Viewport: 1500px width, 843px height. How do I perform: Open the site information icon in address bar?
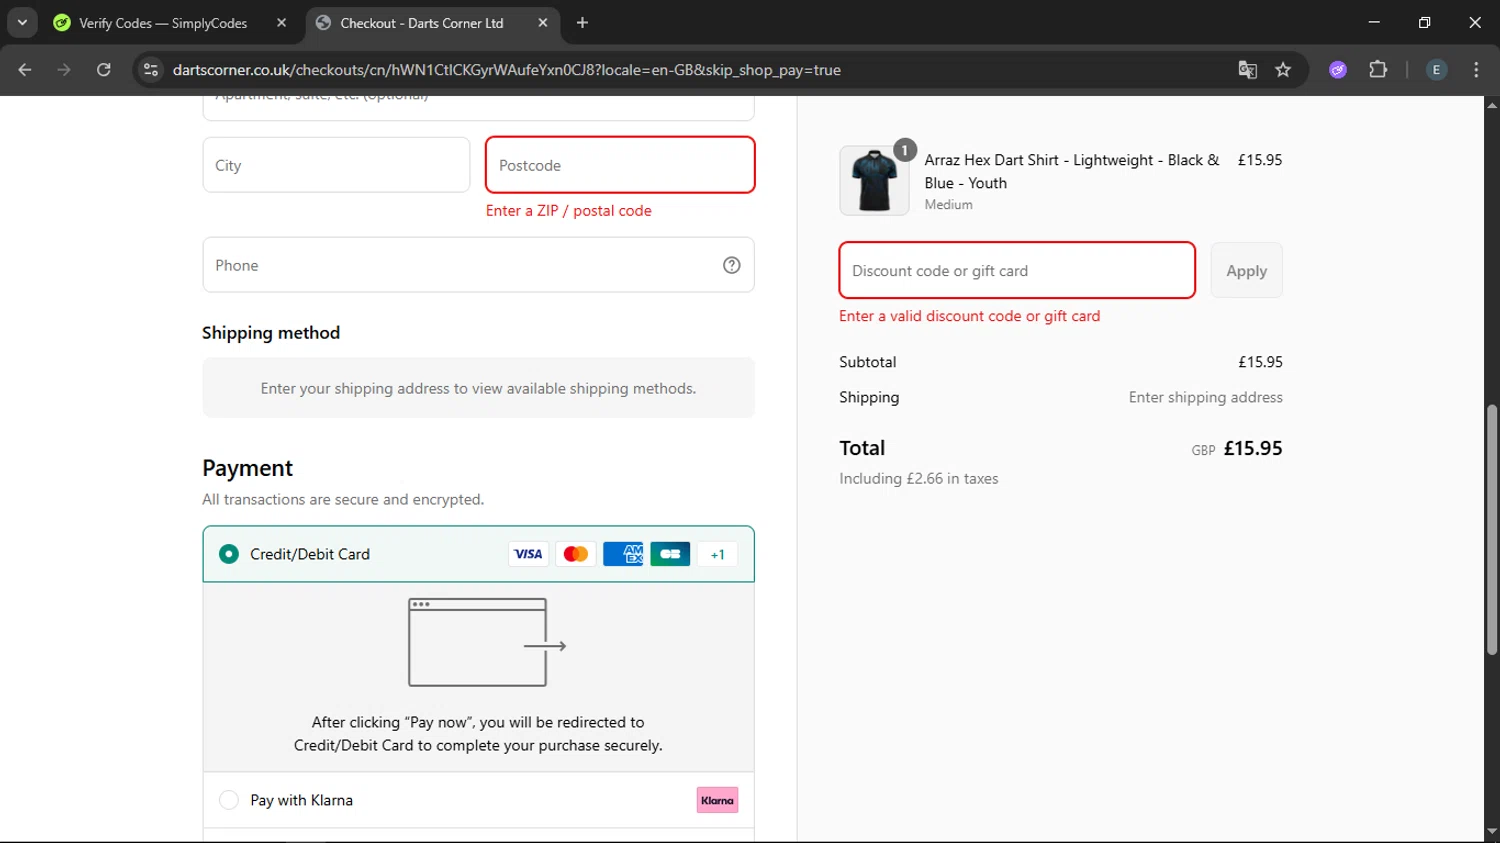(151, 70)
